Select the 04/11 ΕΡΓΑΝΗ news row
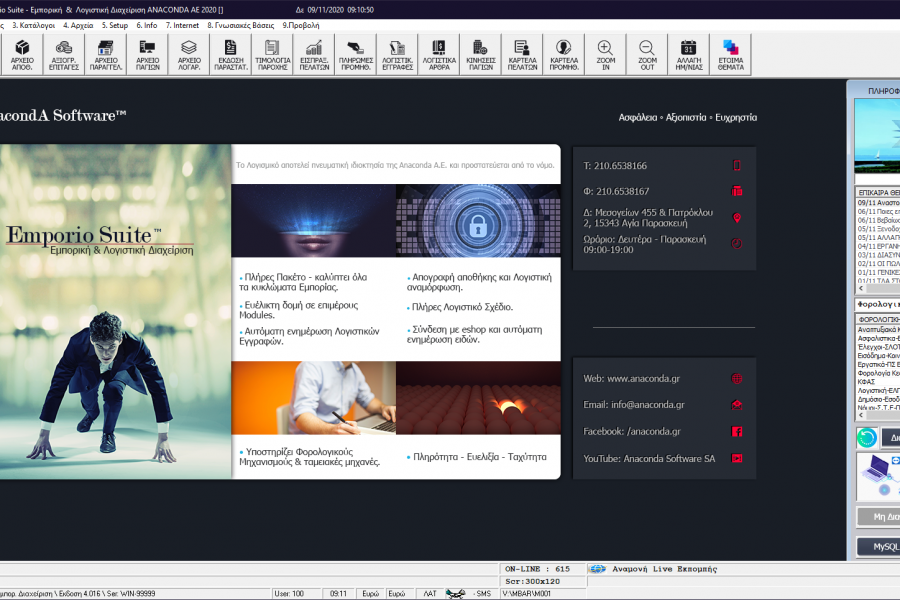Image resolution: width=900 pixels, height=600 pixels. (878, 246)
